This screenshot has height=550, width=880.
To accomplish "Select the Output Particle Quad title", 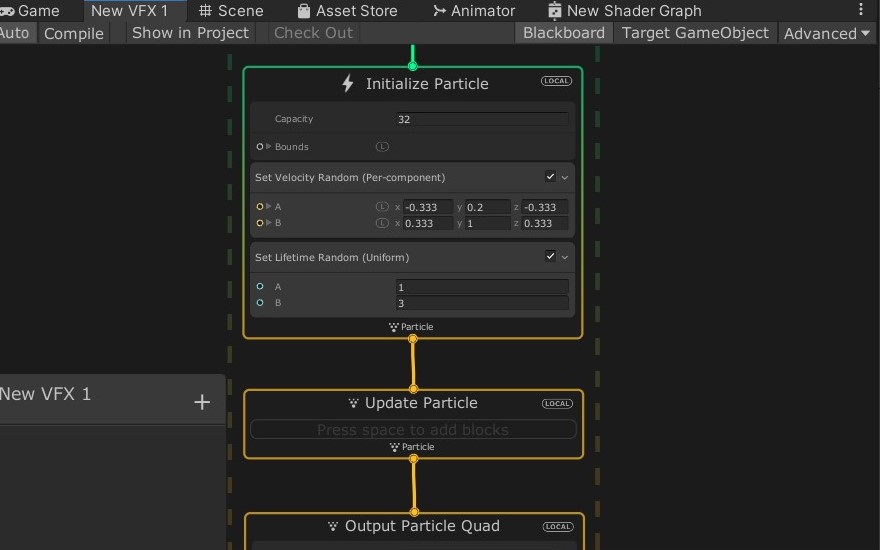I will (x=422, y=526).
